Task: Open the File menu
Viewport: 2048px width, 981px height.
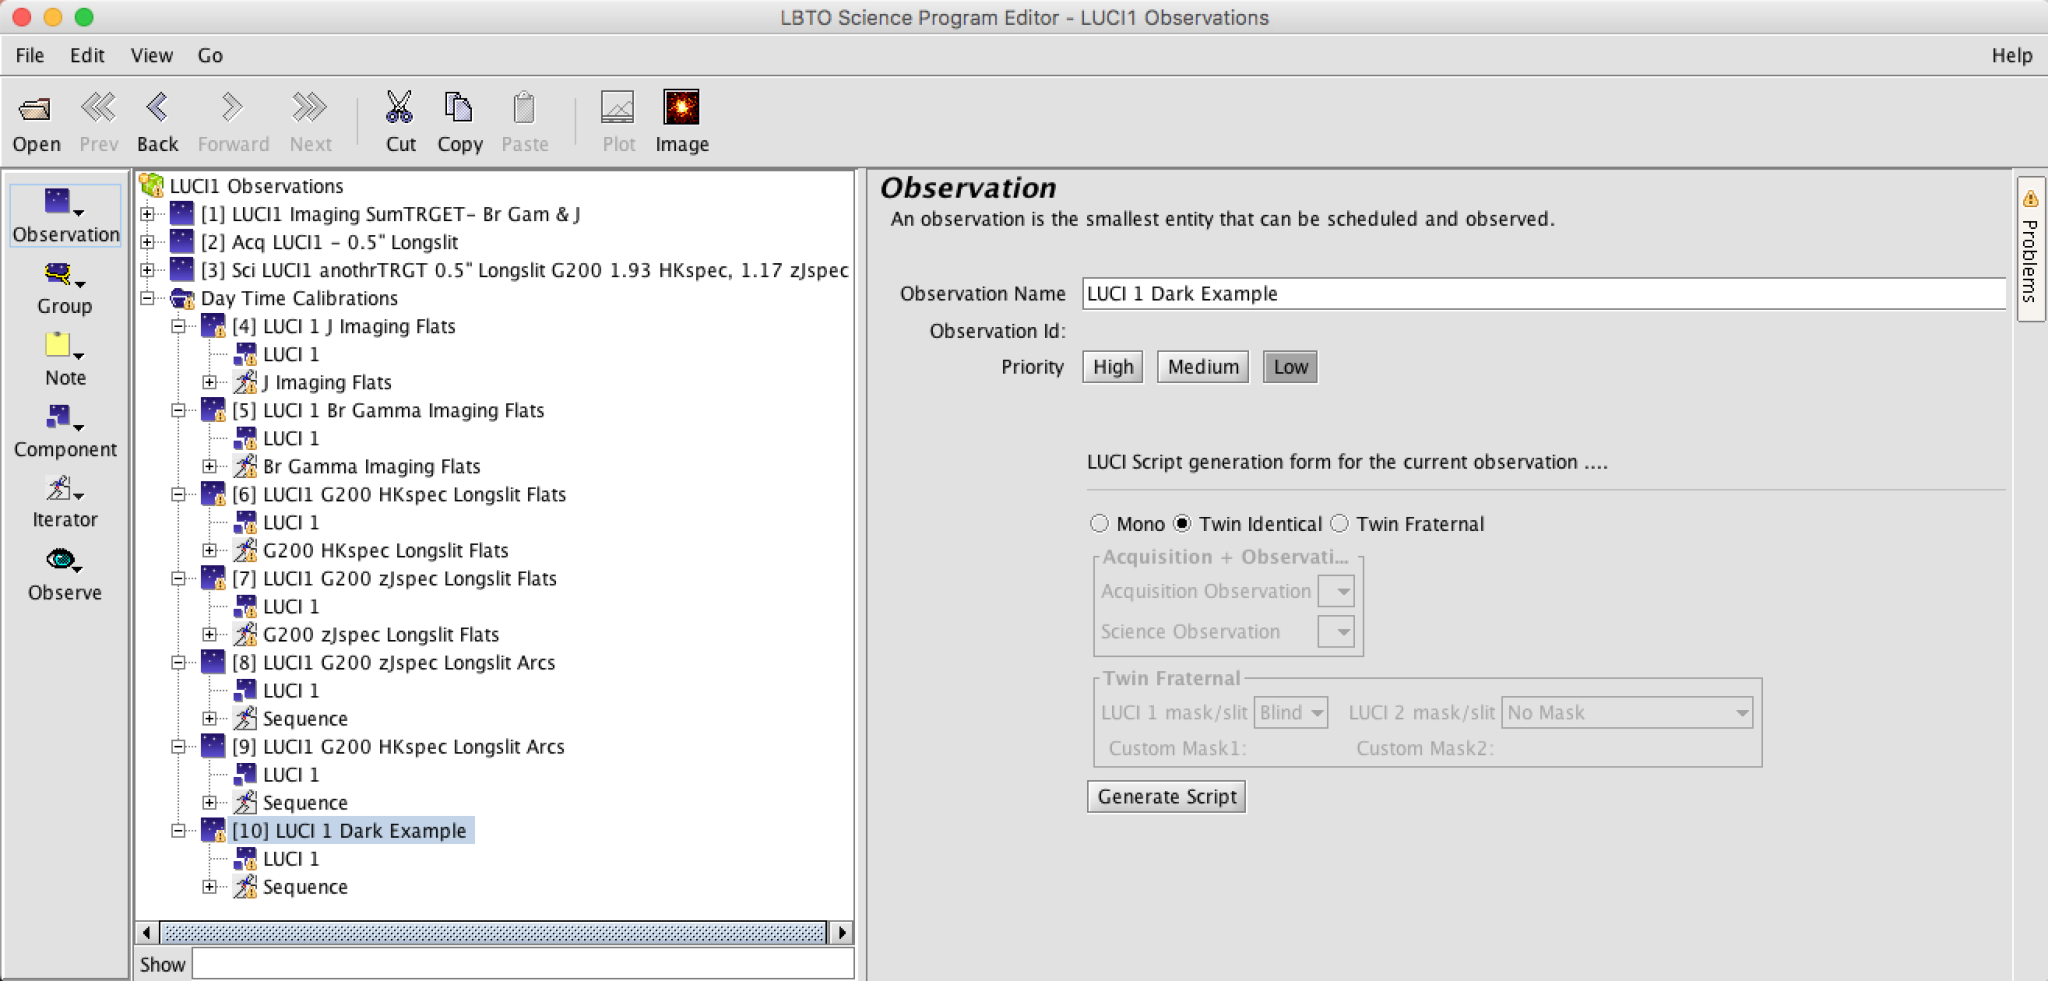Action: [30, 55]
